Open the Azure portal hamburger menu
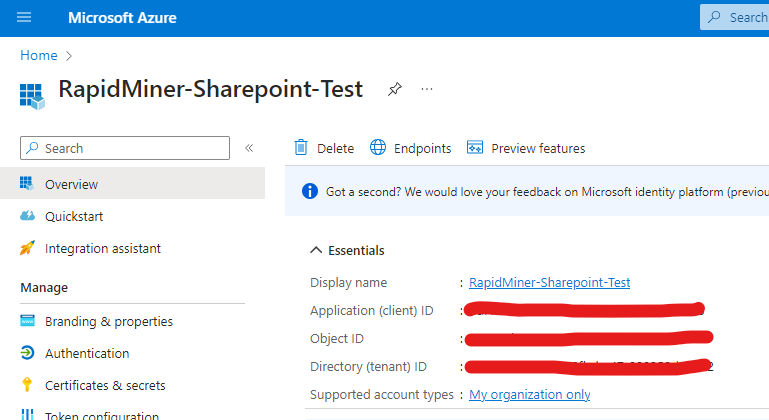Viewport: 769px width, 420px height. click(x=25, y=18)
